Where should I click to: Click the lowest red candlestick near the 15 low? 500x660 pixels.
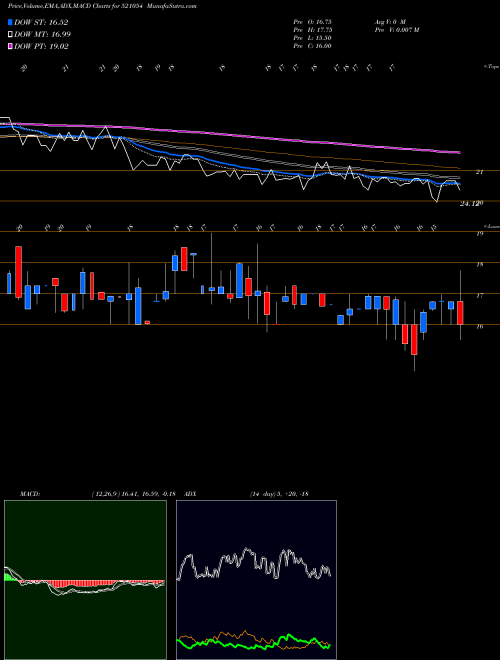click(x=415, y=339)
